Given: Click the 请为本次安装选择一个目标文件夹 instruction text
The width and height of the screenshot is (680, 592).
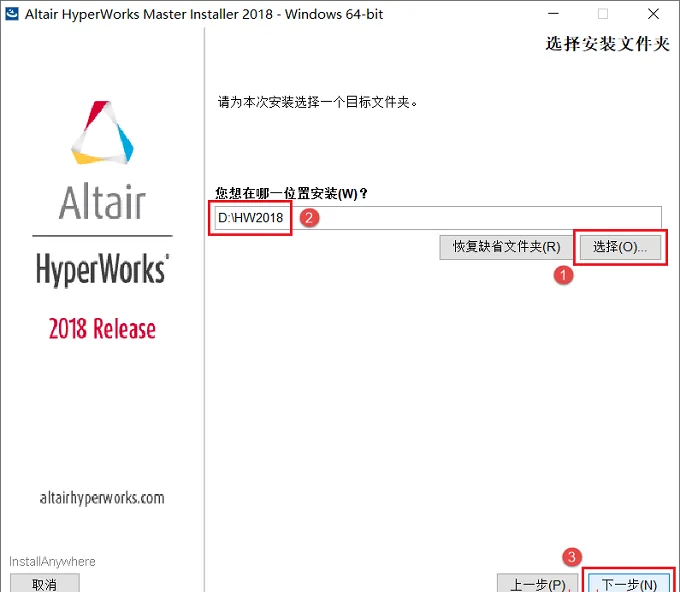Looking at the screenshot, I should [317, 102].
